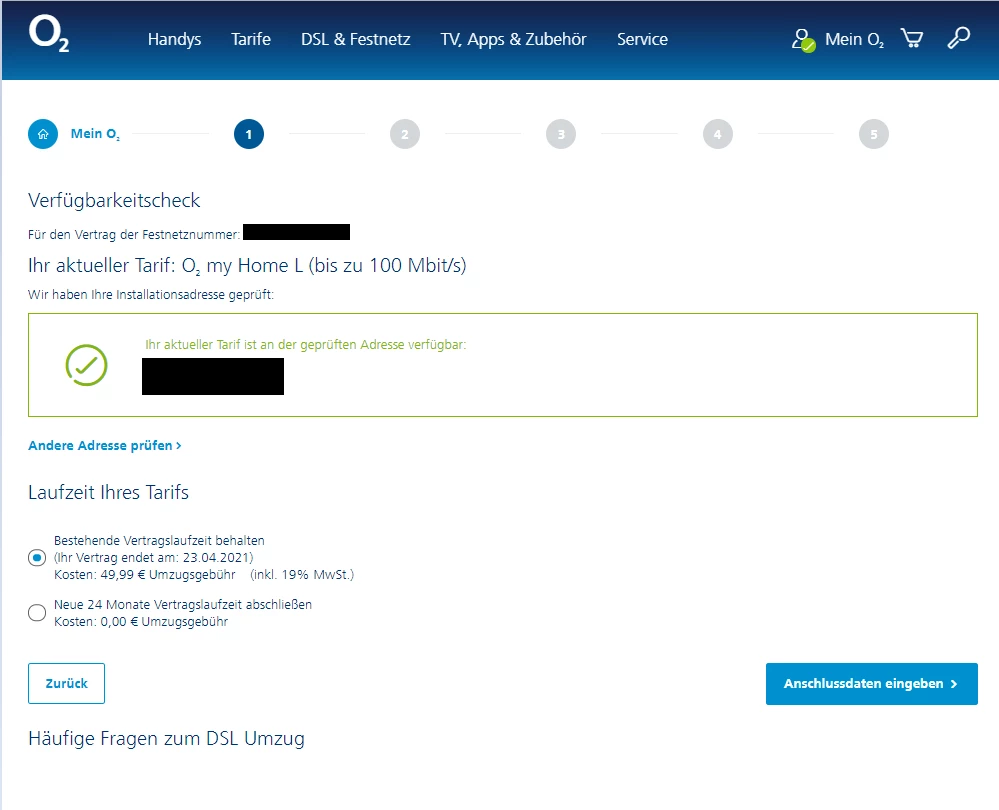Click the contract end date 23.04.2021 text
Screen dimensions: 999x810
click(154, 558)
